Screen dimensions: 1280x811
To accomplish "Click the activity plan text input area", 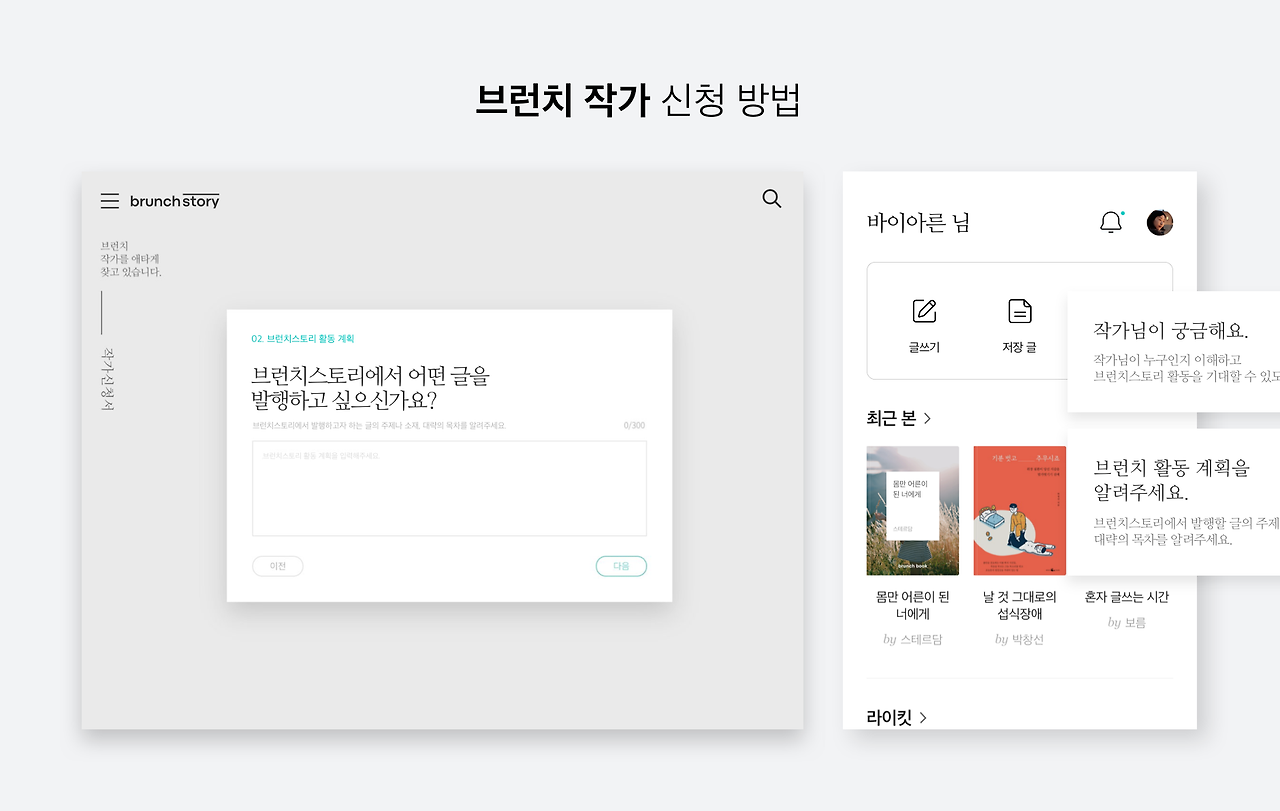I will 448,488.
